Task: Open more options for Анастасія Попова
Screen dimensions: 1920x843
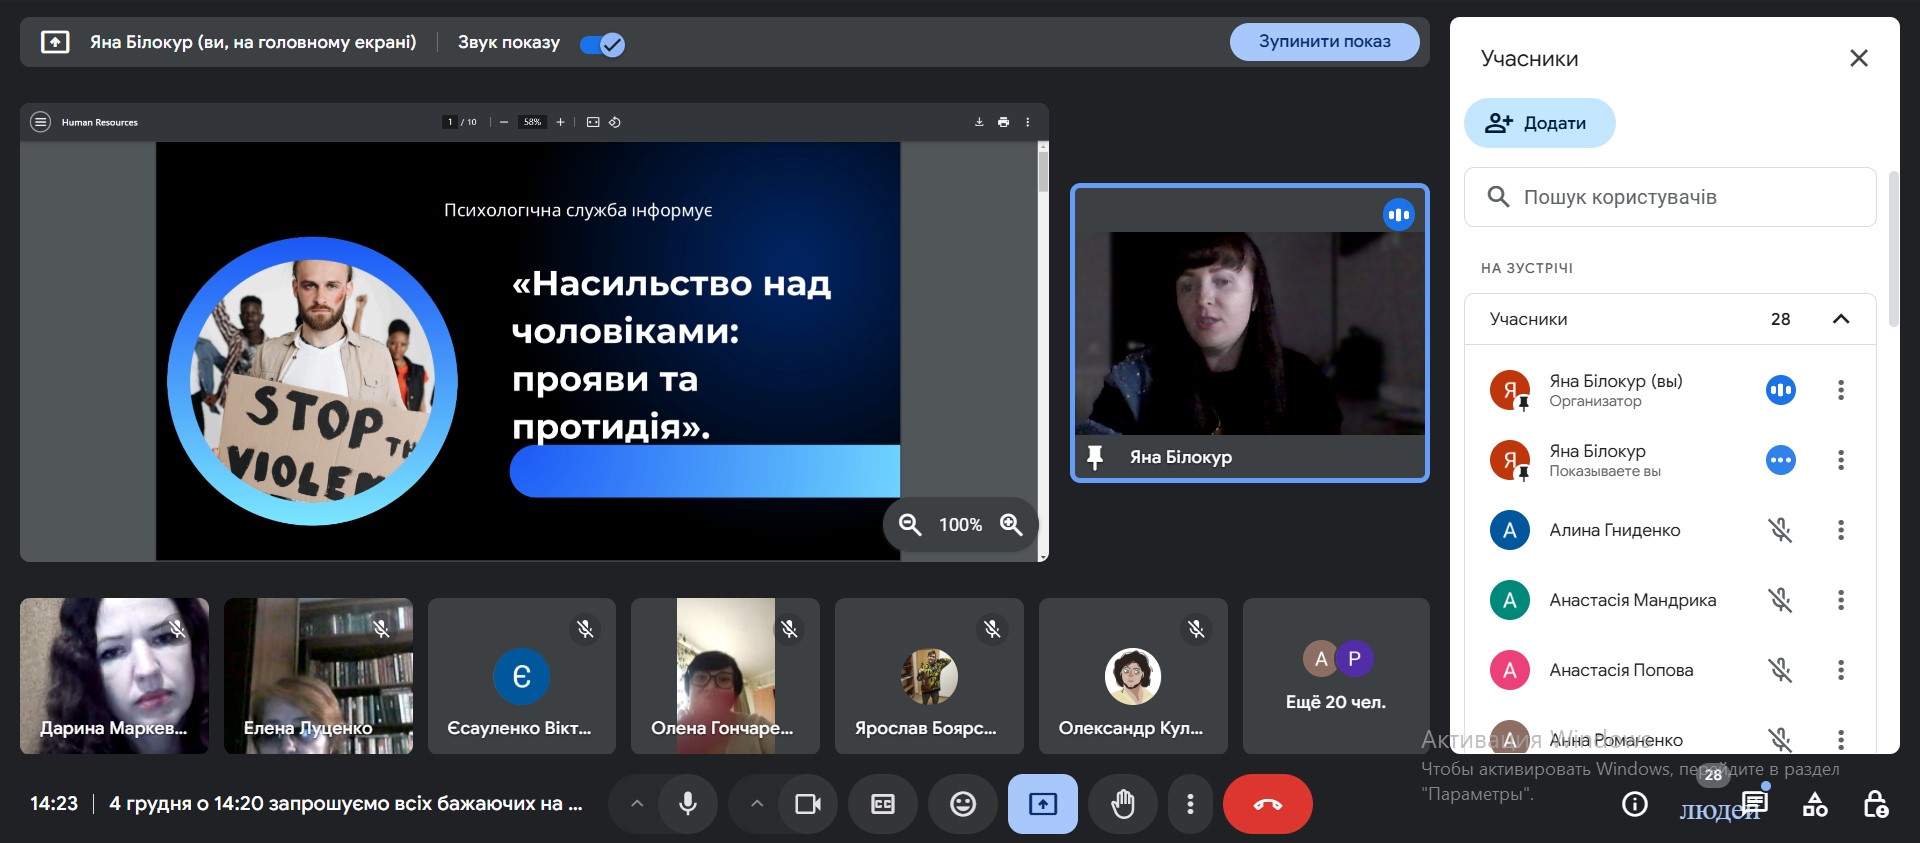Action: 1840,670
